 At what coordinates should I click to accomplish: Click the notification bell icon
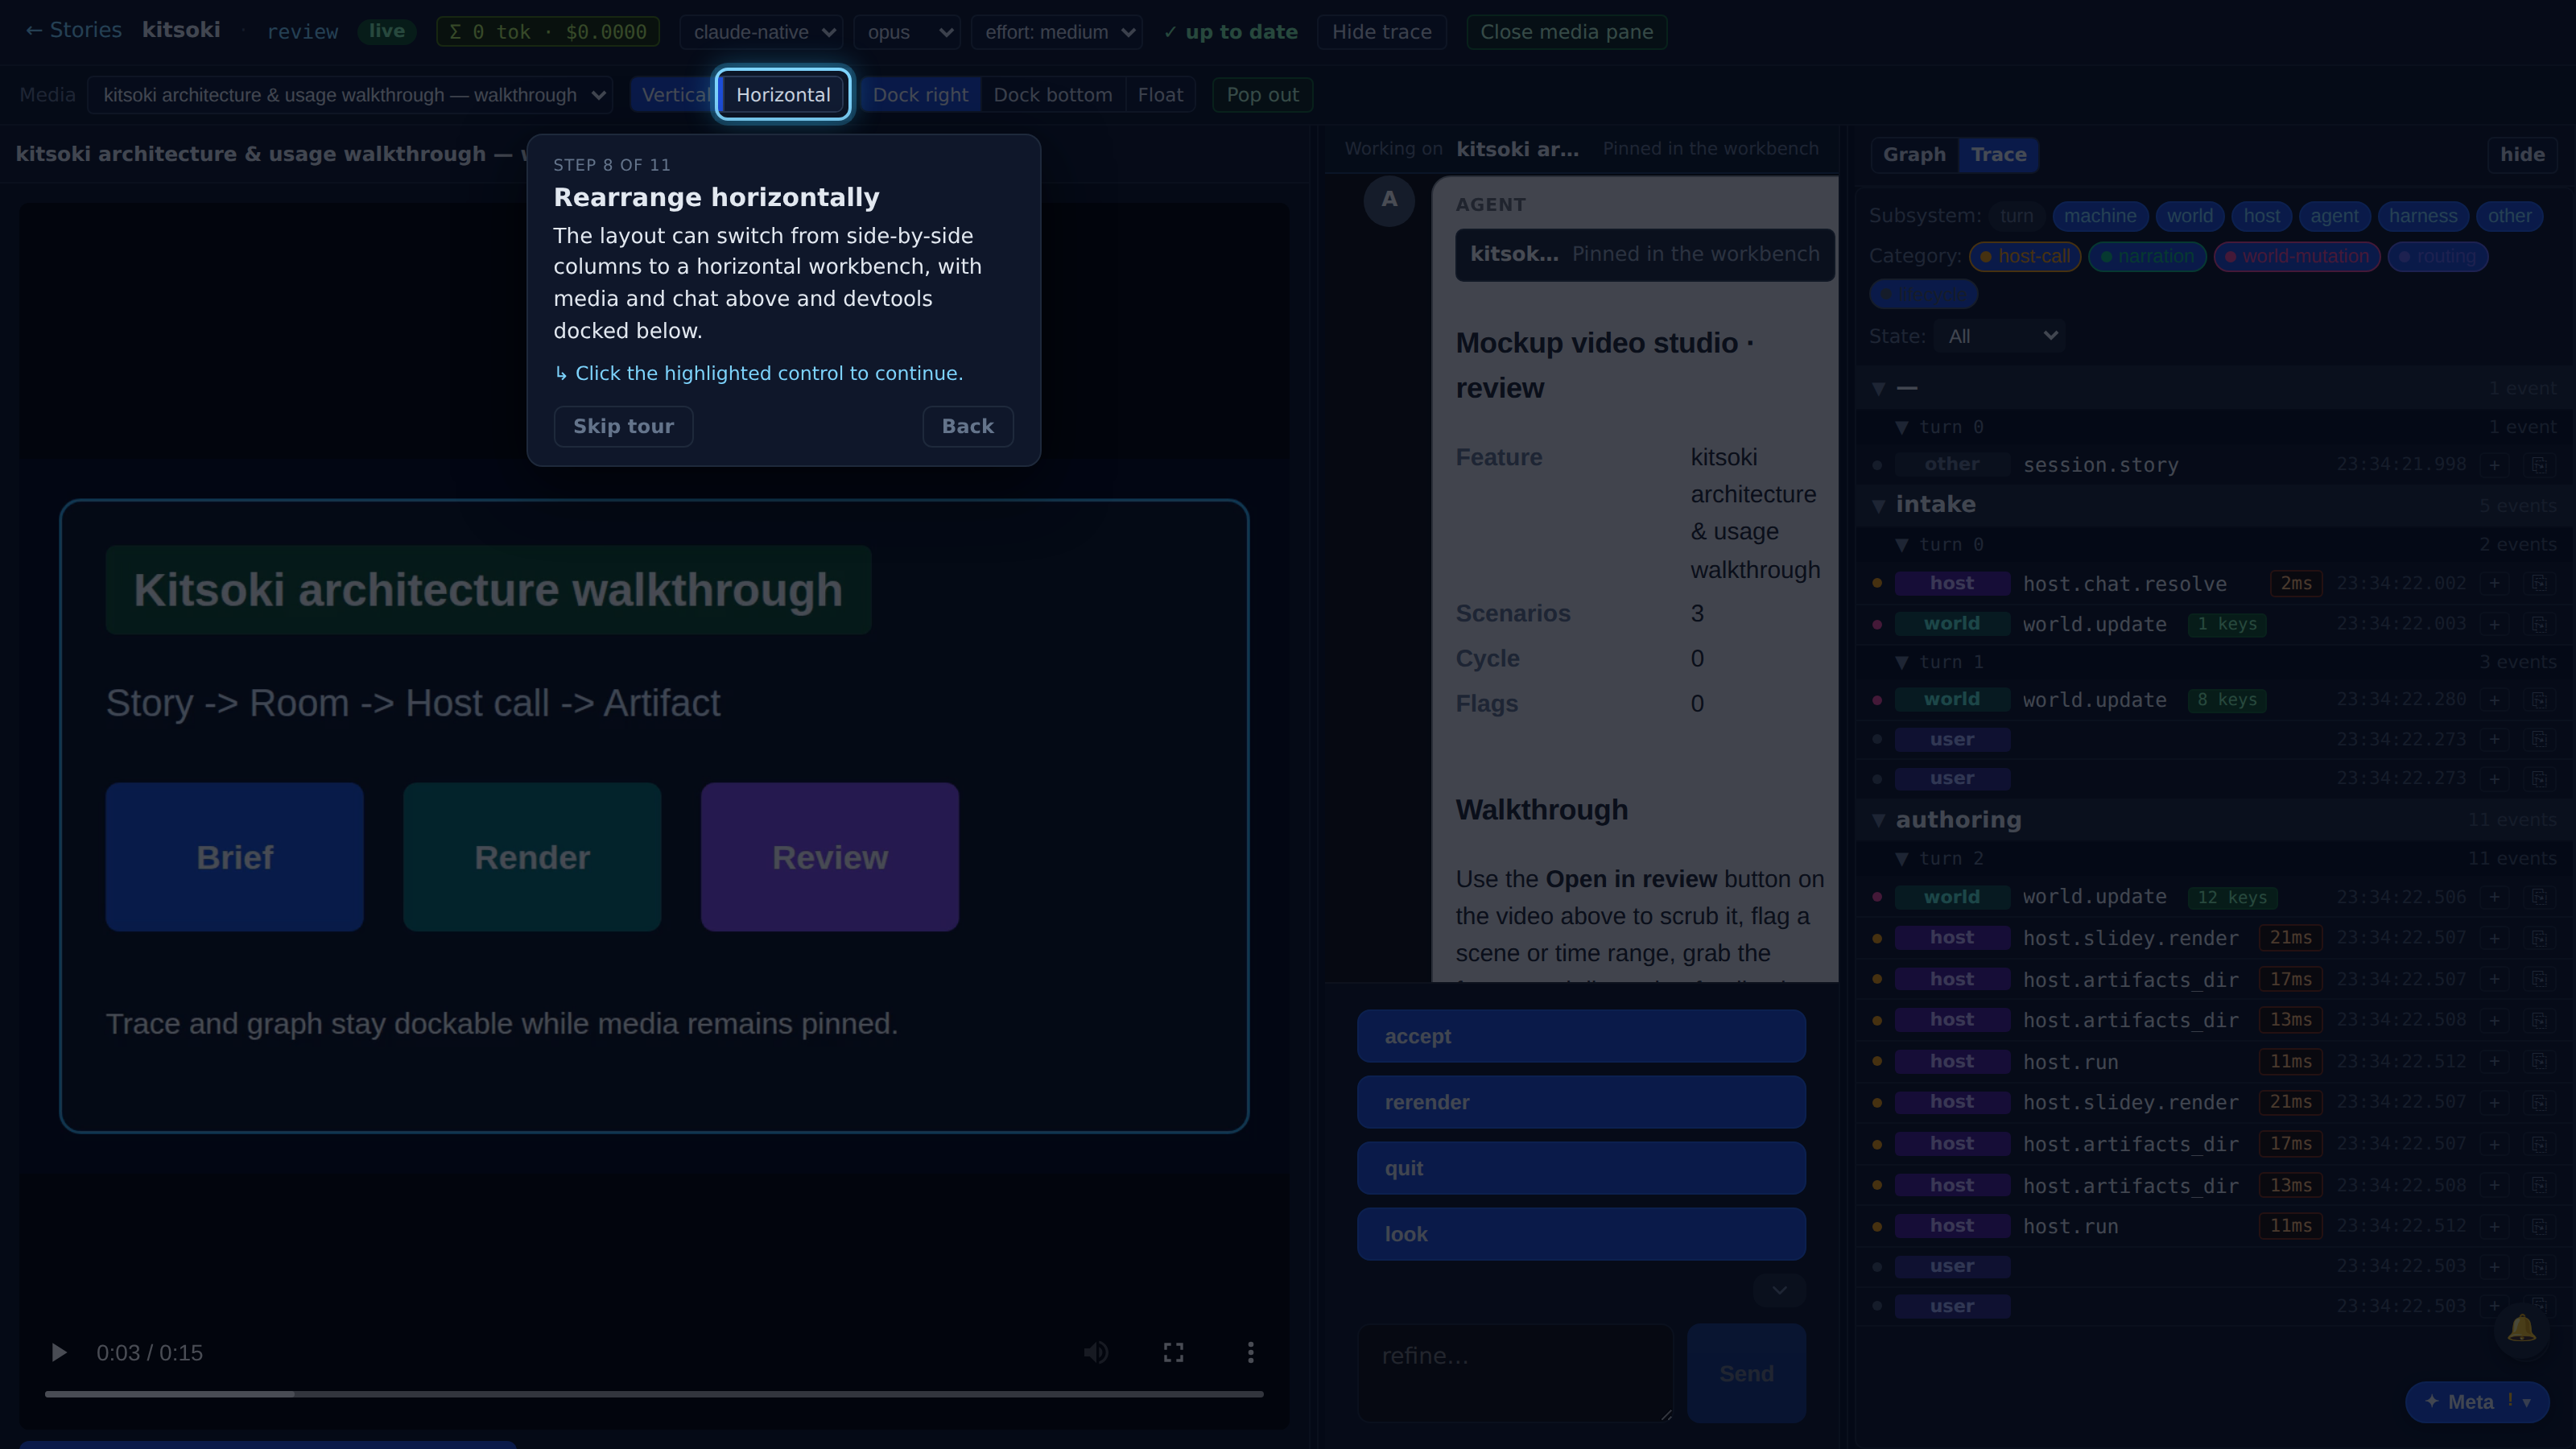pos(2521,1329)
